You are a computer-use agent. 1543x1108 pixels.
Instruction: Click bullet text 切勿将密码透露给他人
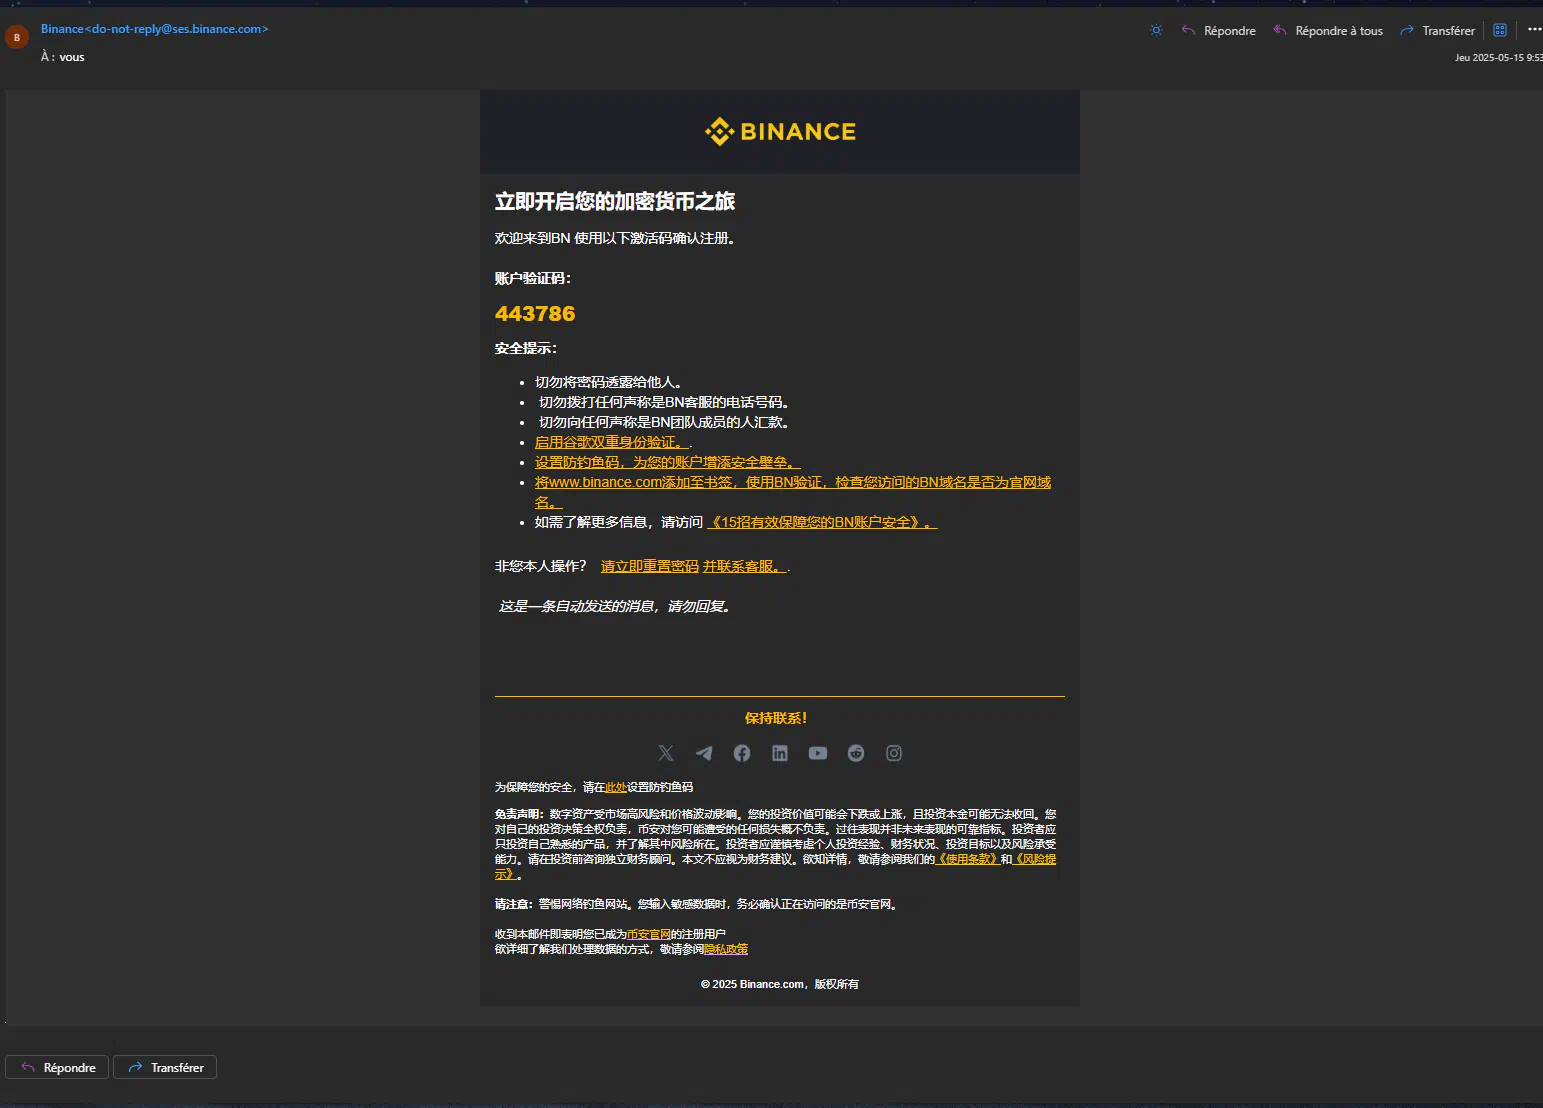click(x=608, y=382)
